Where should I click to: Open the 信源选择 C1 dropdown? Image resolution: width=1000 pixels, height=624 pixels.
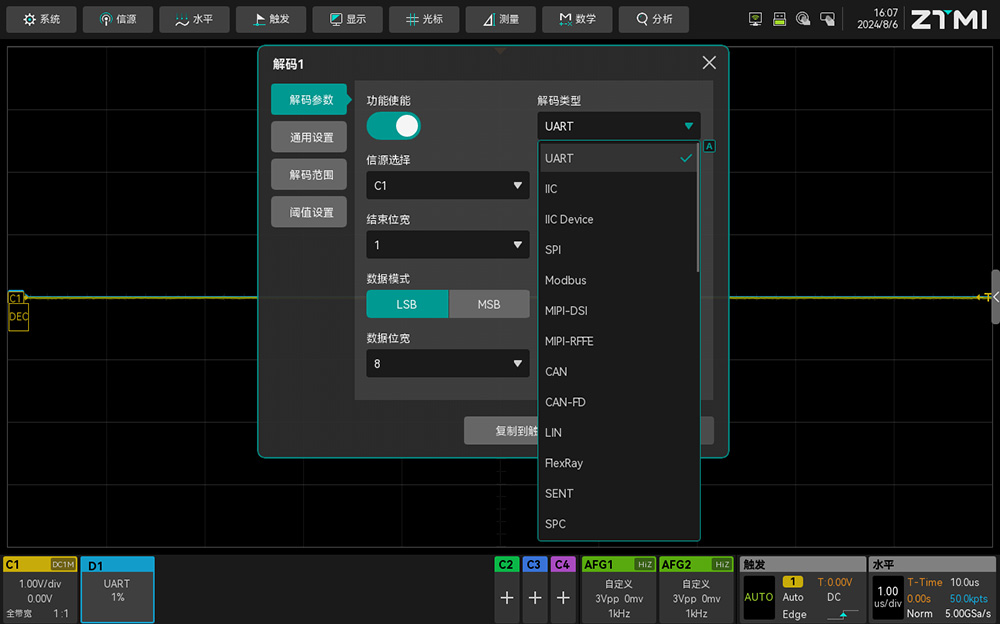(x=447, y=186)
